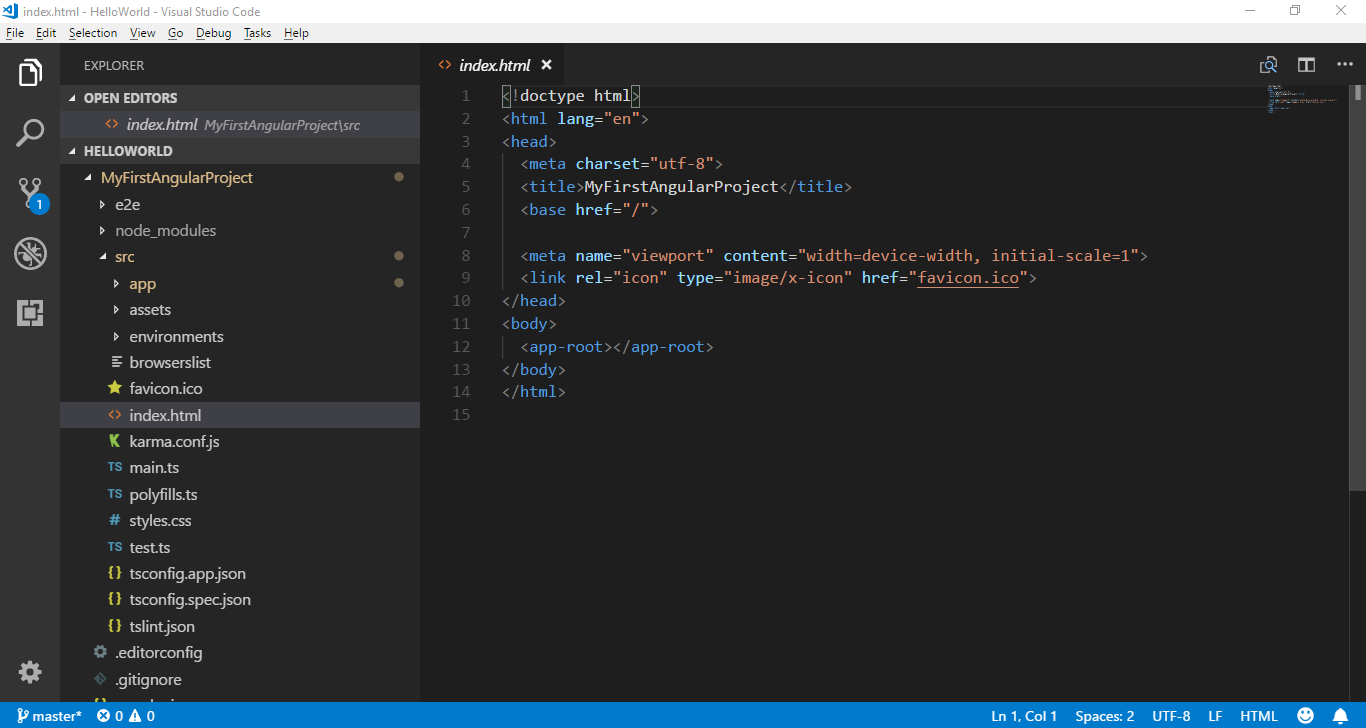Screen dimensions: 1366x728
Task: Split the editor with split icon
Action: point(1306,65)
